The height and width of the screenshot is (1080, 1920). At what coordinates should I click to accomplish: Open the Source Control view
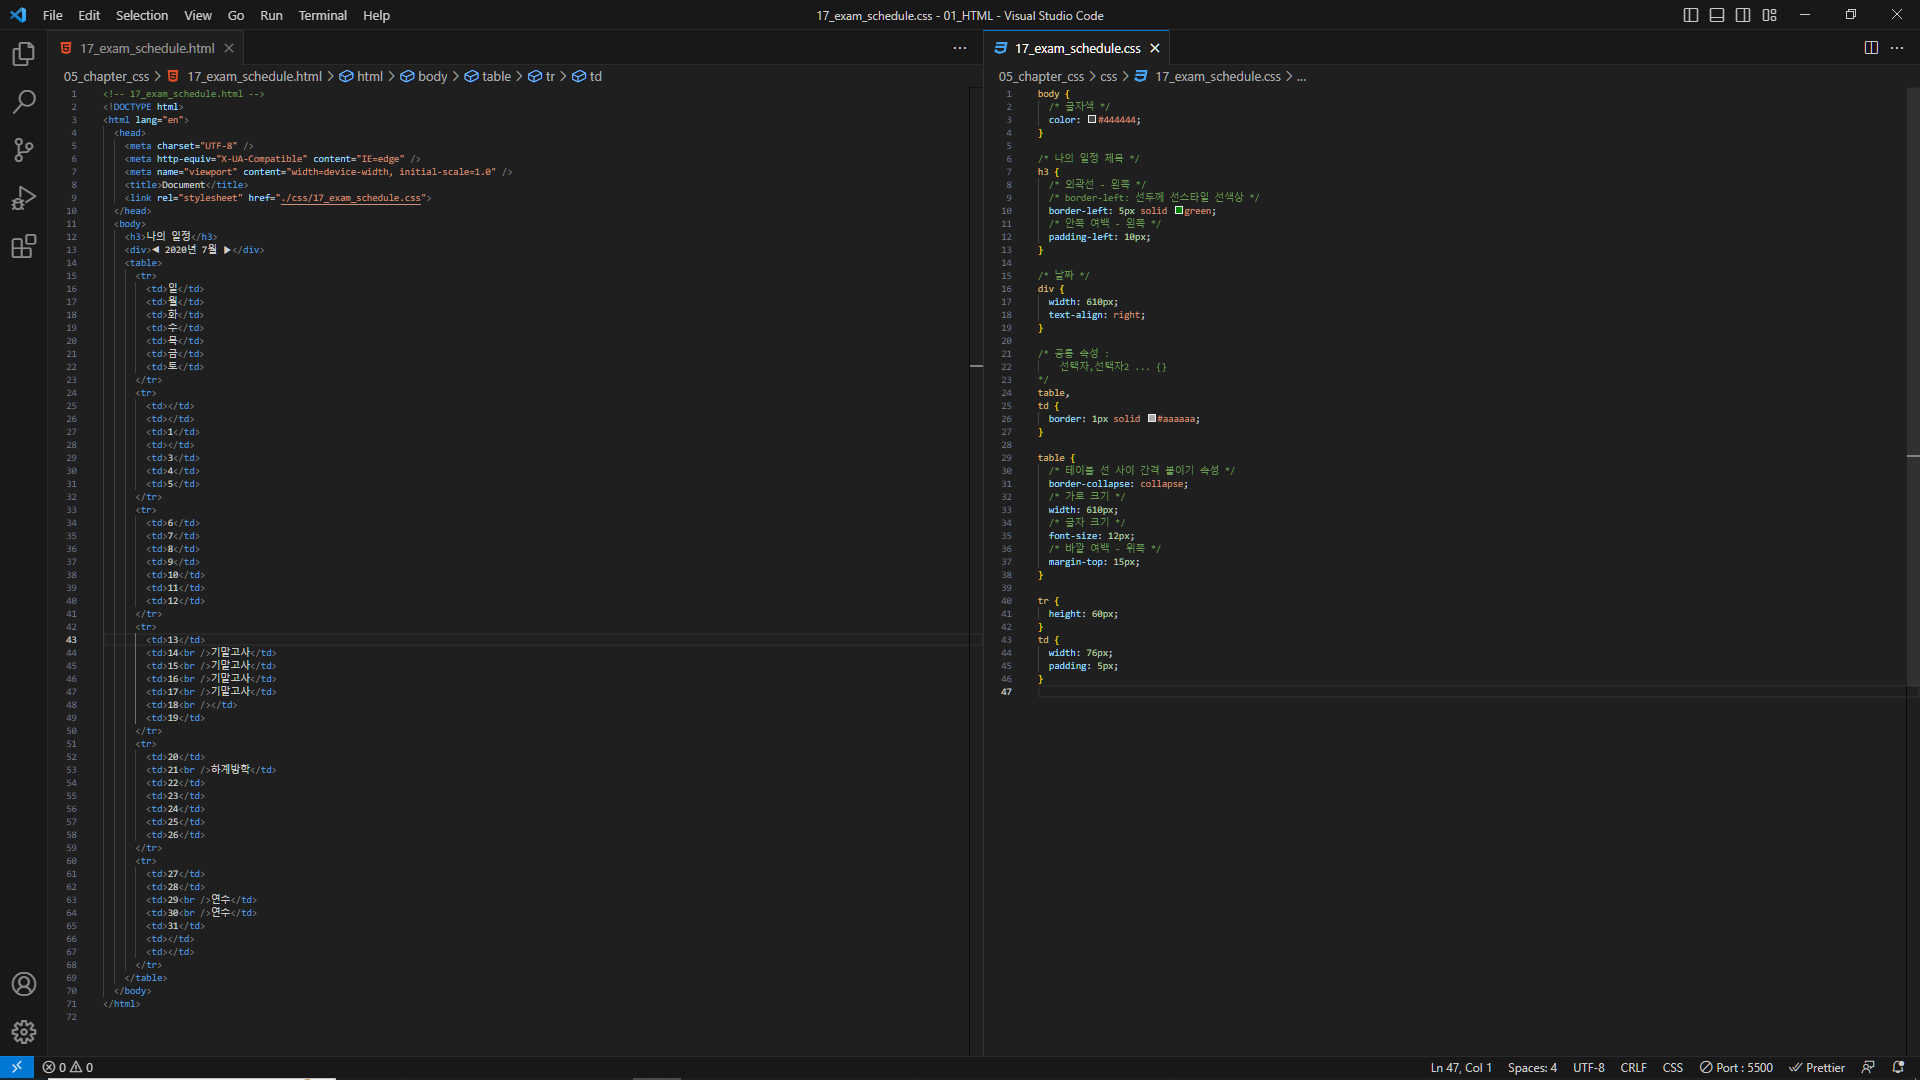(x=24, y=150)
